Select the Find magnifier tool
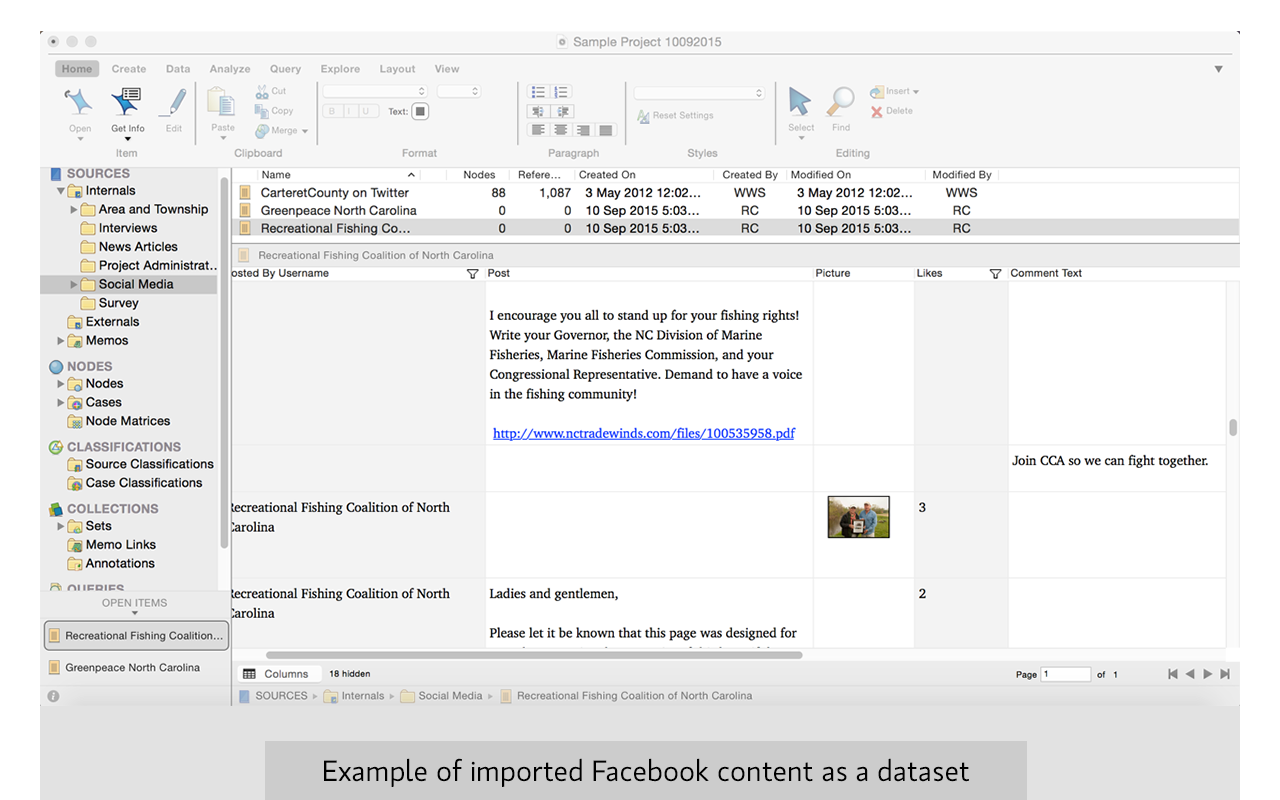 [x=841, y=102]
